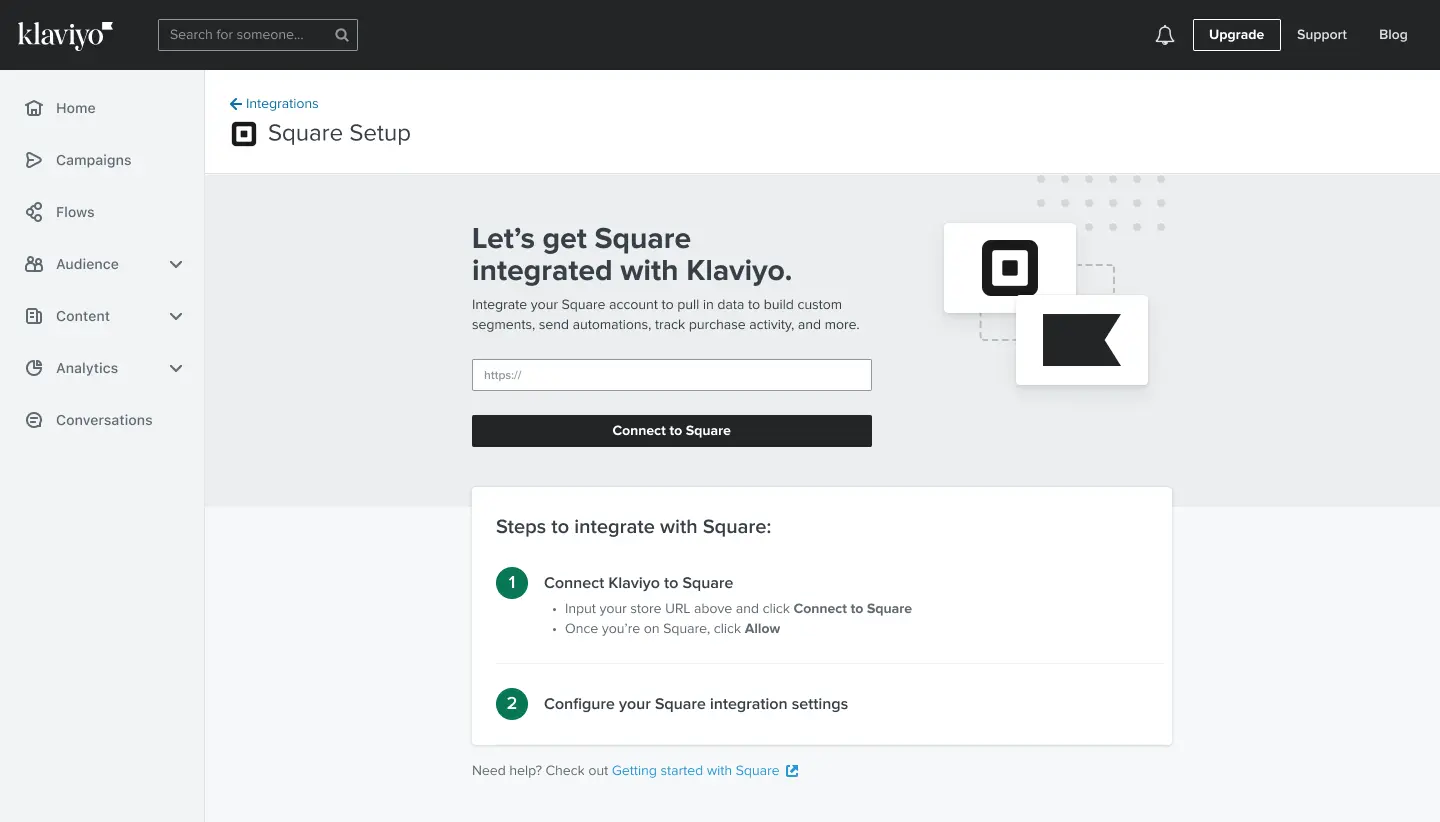Viewport: 1440px width, 822px height.
Task: Focus the store URL https:// field
Action: tap(671, 375)
